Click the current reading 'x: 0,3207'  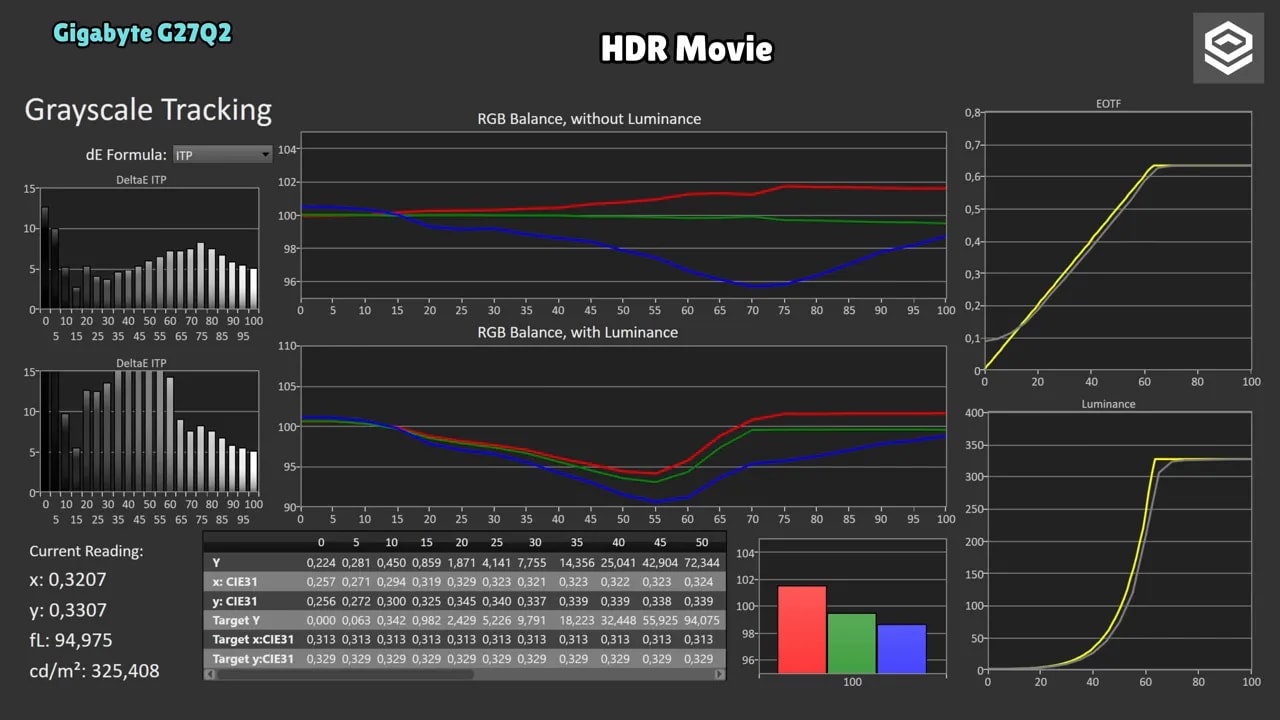pos(68,580)
